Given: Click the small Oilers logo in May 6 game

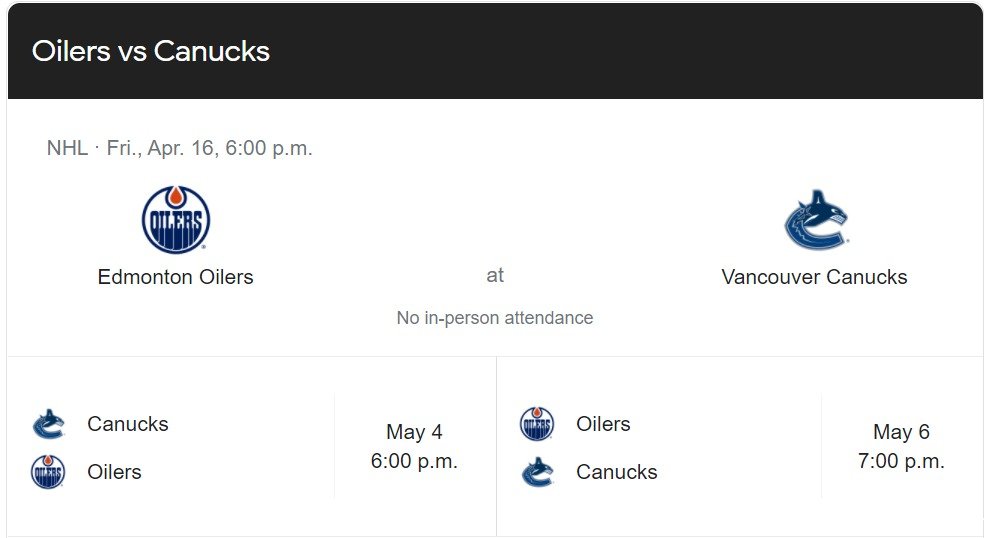Looking at the screenshot, I should pyautogui.click(x=537, y=424).
